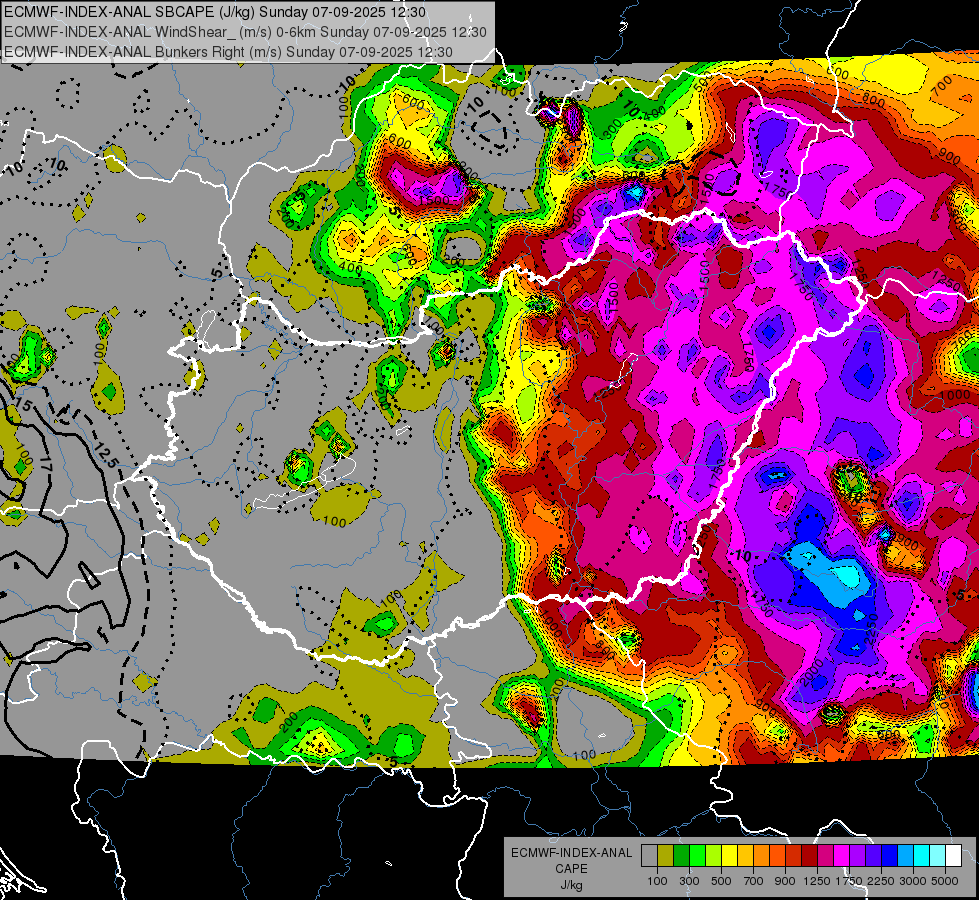The image size is (979, 900).
Task: Choose the pink-magenta swatch after 1250
Action: click(825, 856)
